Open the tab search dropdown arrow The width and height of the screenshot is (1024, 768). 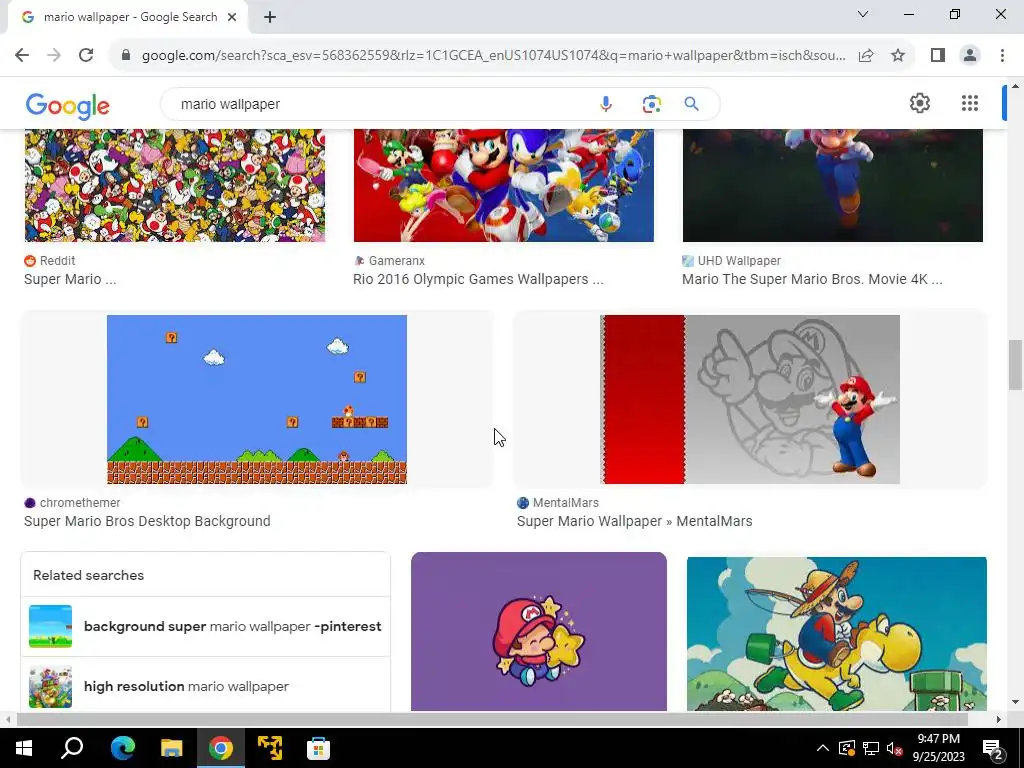pyautogui.click(x=863, y=14)
